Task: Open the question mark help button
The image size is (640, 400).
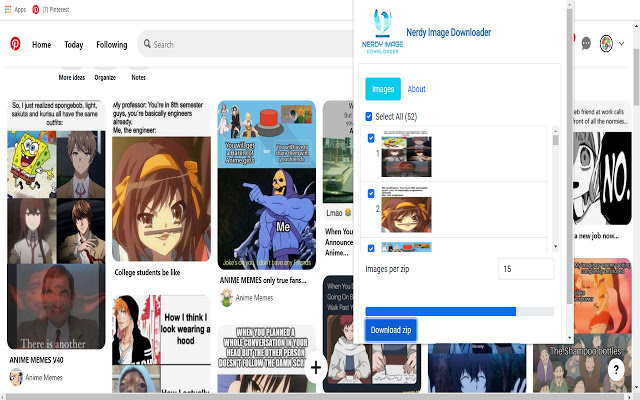Action: (x=616, y=369)
